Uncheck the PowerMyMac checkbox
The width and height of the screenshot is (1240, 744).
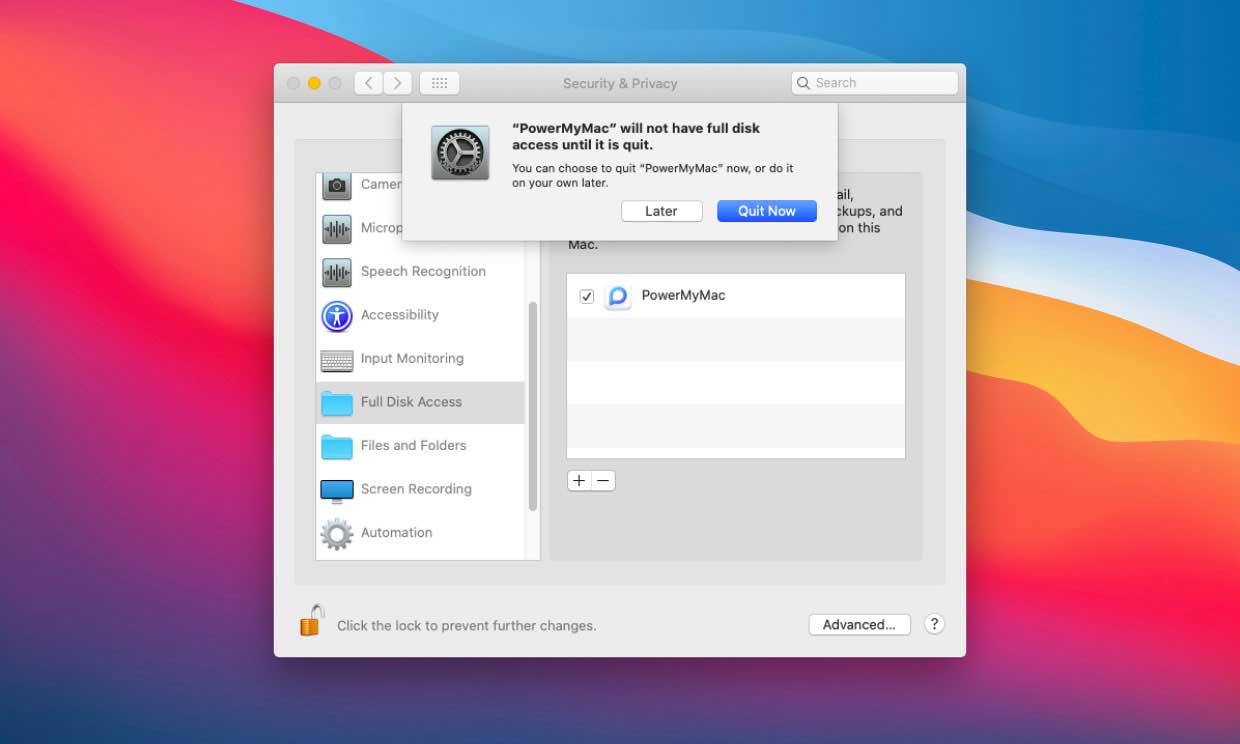587,296
